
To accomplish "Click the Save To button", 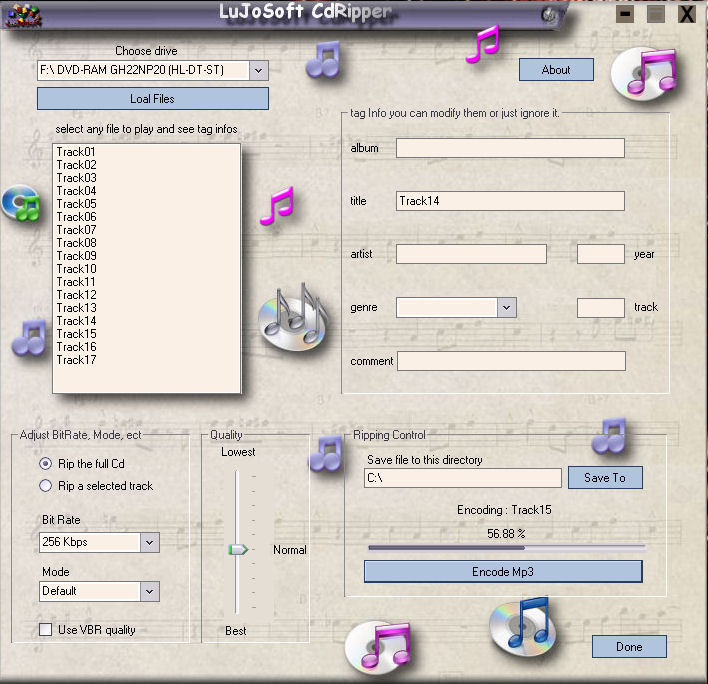I will 605,478.
